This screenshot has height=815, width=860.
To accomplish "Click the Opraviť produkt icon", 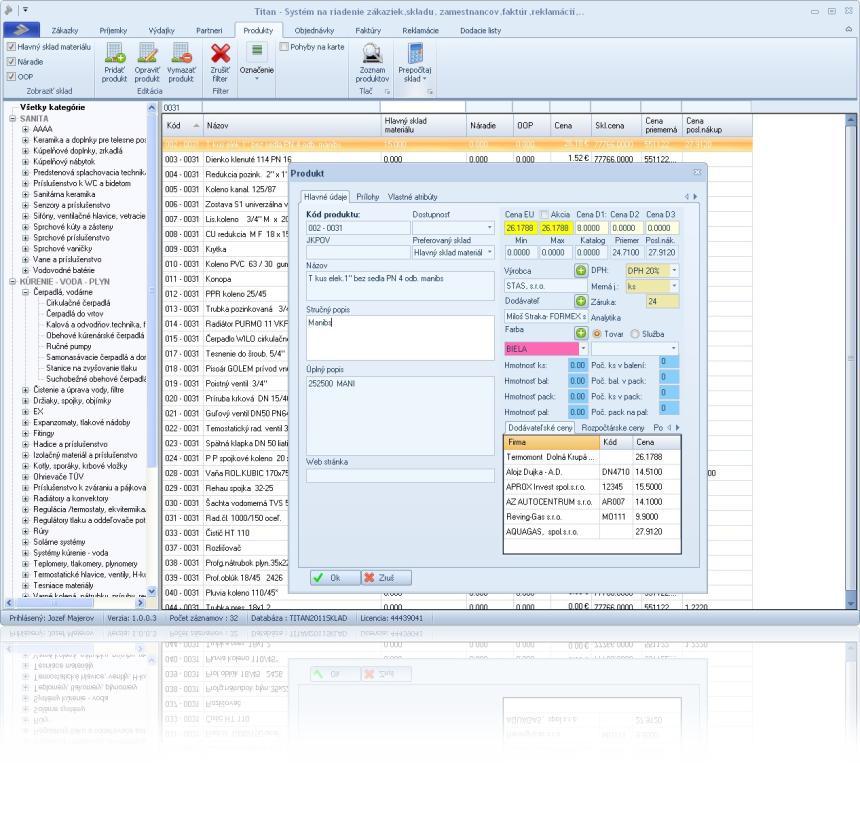I will (x=148, y=53).
